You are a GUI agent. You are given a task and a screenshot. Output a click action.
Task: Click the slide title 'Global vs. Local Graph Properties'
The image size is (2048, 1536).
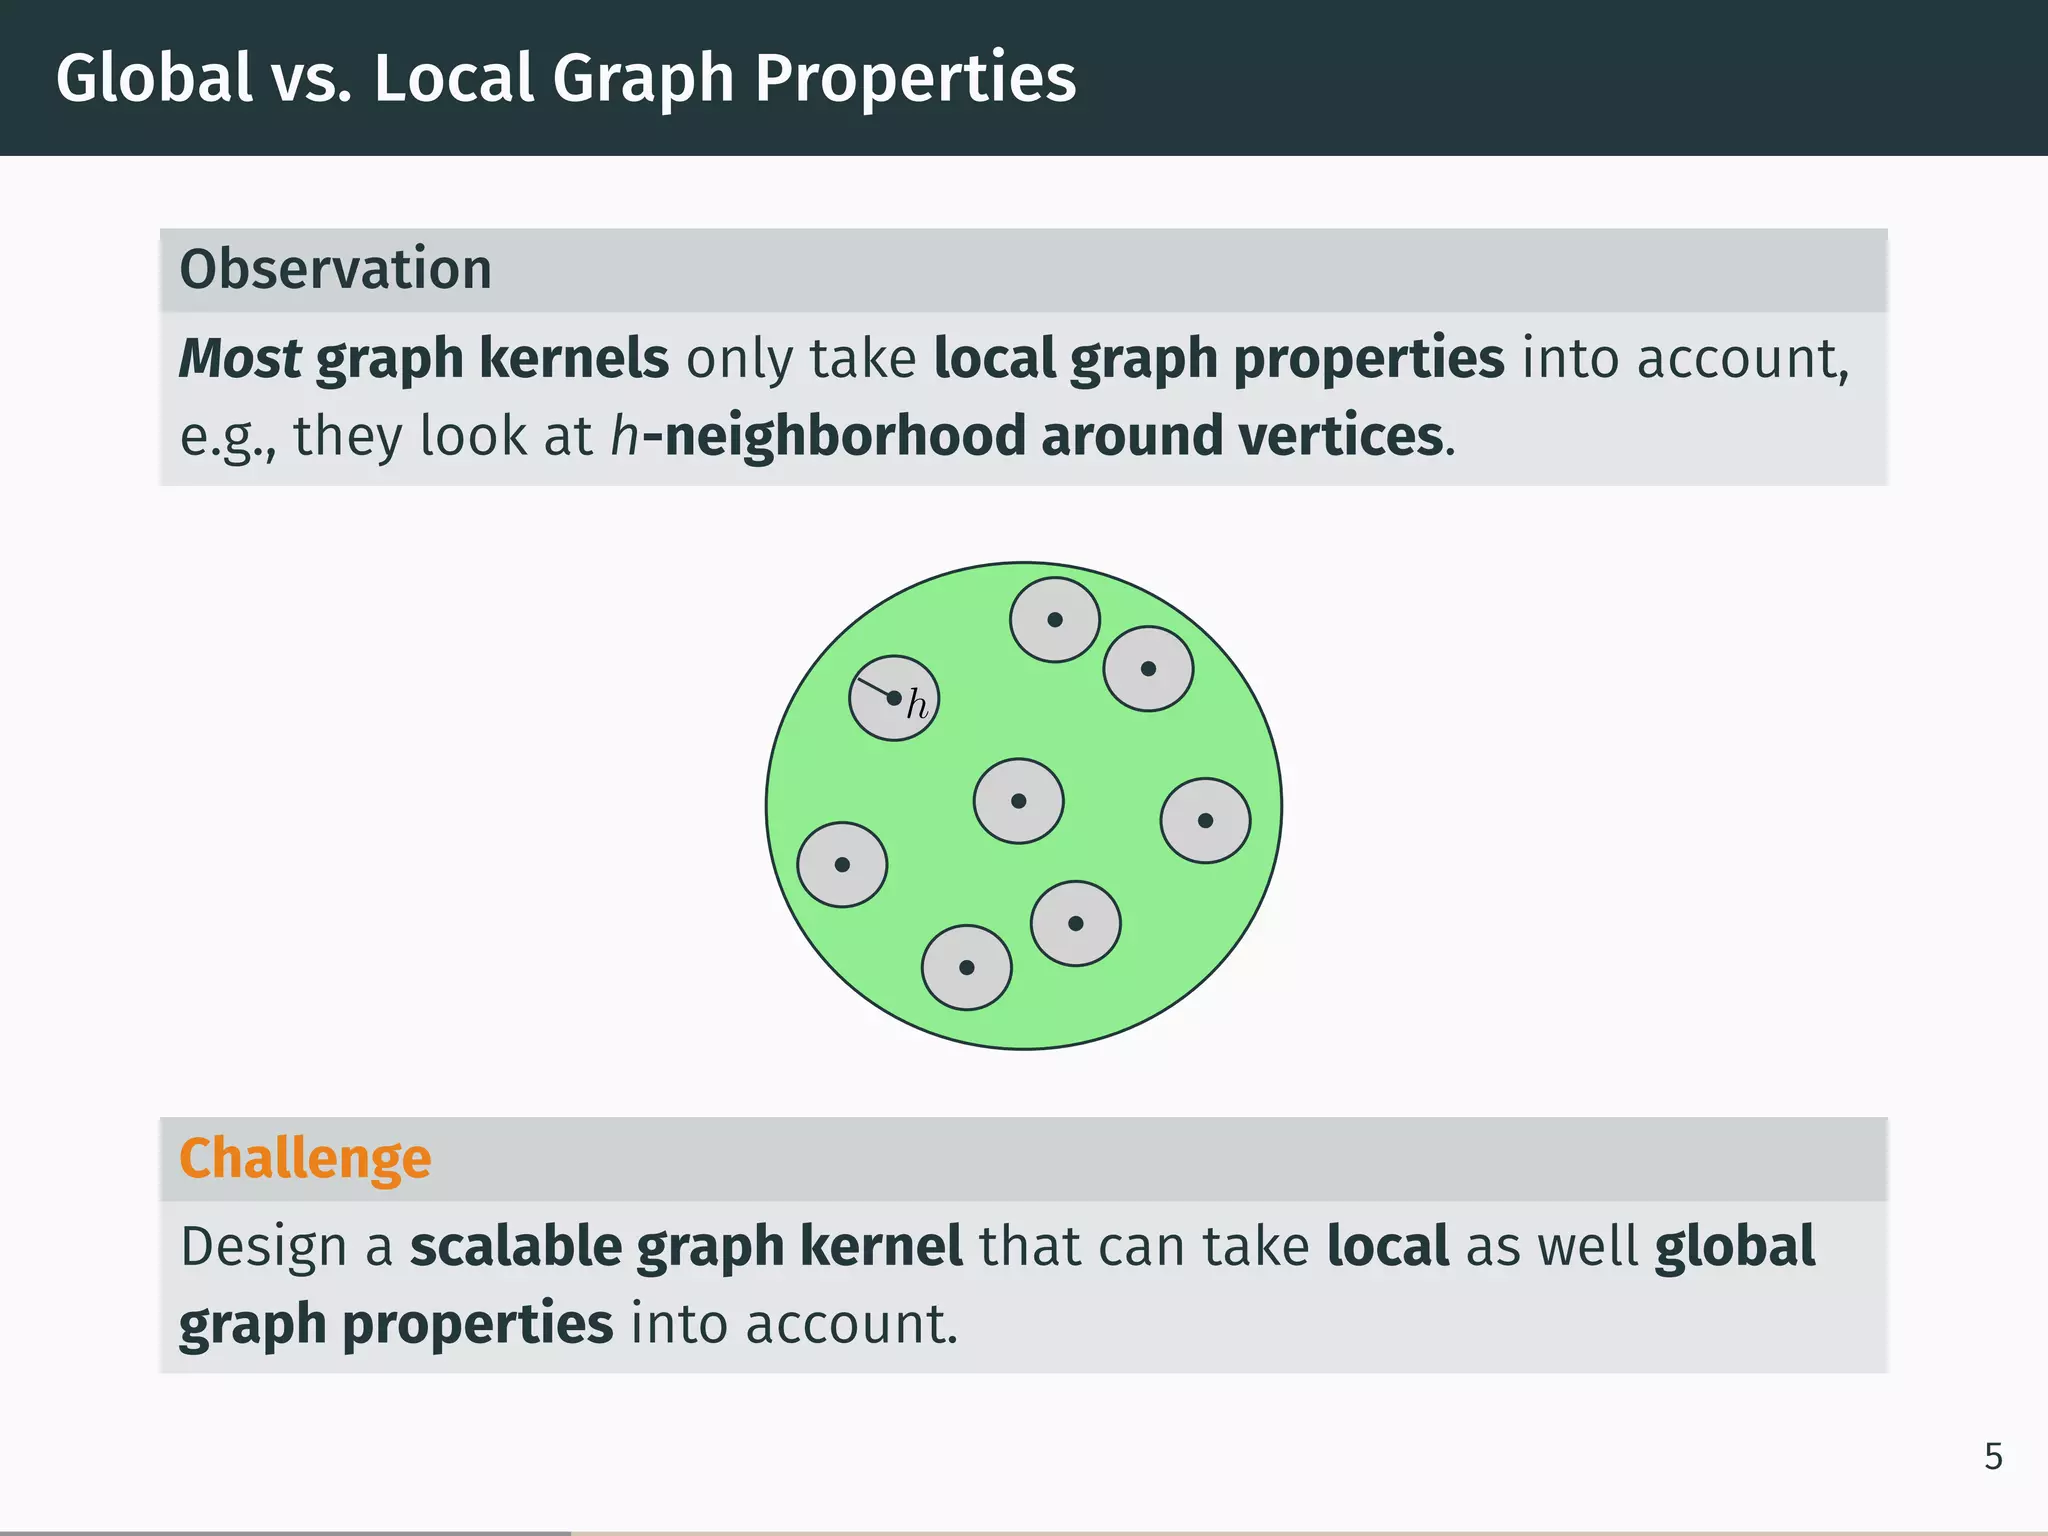pos(566,79)
